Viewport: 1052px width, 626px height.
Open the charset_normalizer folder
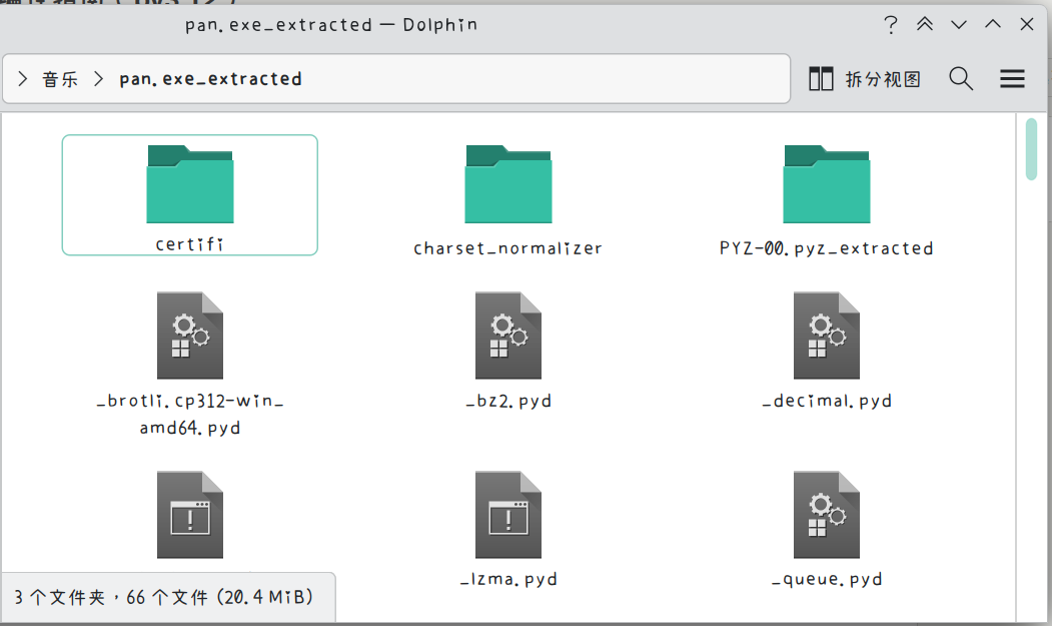coord(507,186)
